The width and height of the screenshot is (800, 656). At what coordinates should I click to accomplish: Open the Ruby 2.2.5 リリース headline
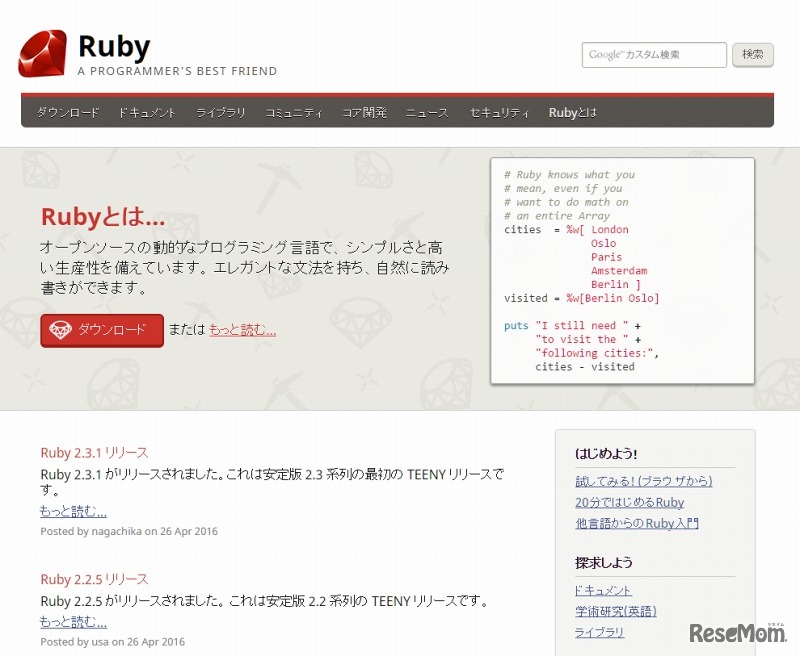point(94,579)
